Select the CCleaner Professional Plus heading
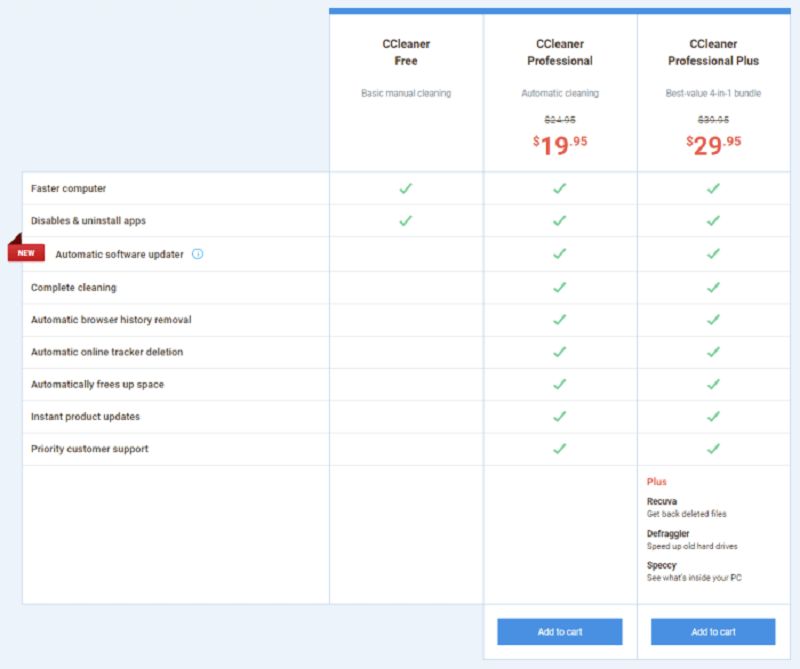This screenshot has height=669, width=800. 713,53
